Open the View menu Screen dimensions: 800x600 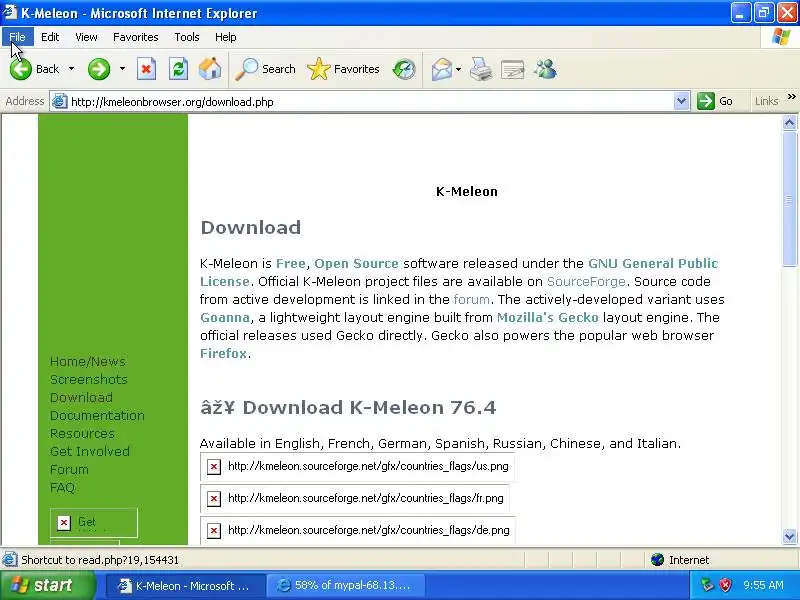click(x=86, y=37)
